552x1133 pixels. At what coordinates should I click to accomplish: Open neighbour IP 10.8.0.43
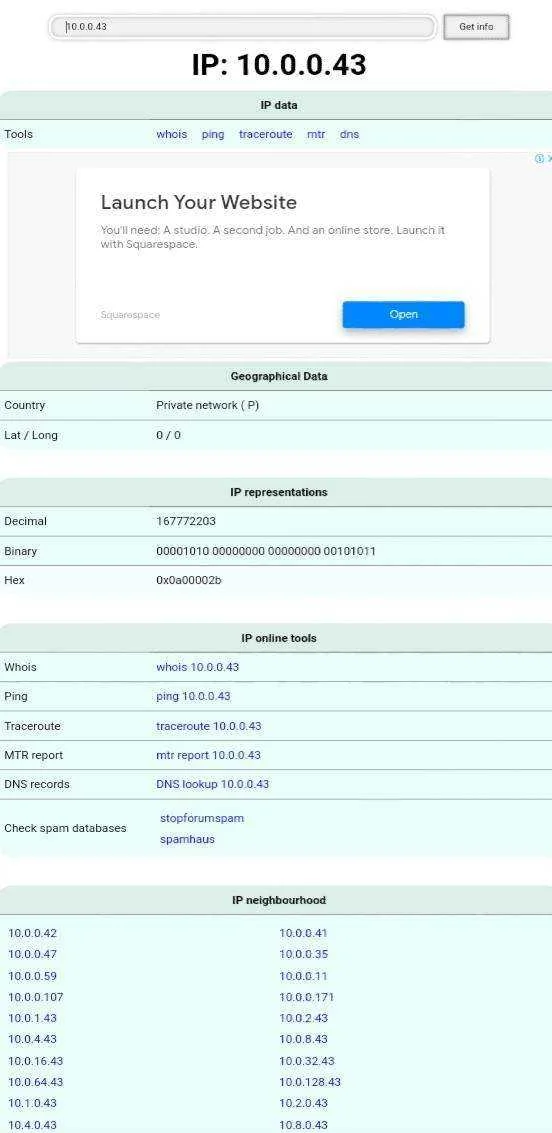[303, 1126]
